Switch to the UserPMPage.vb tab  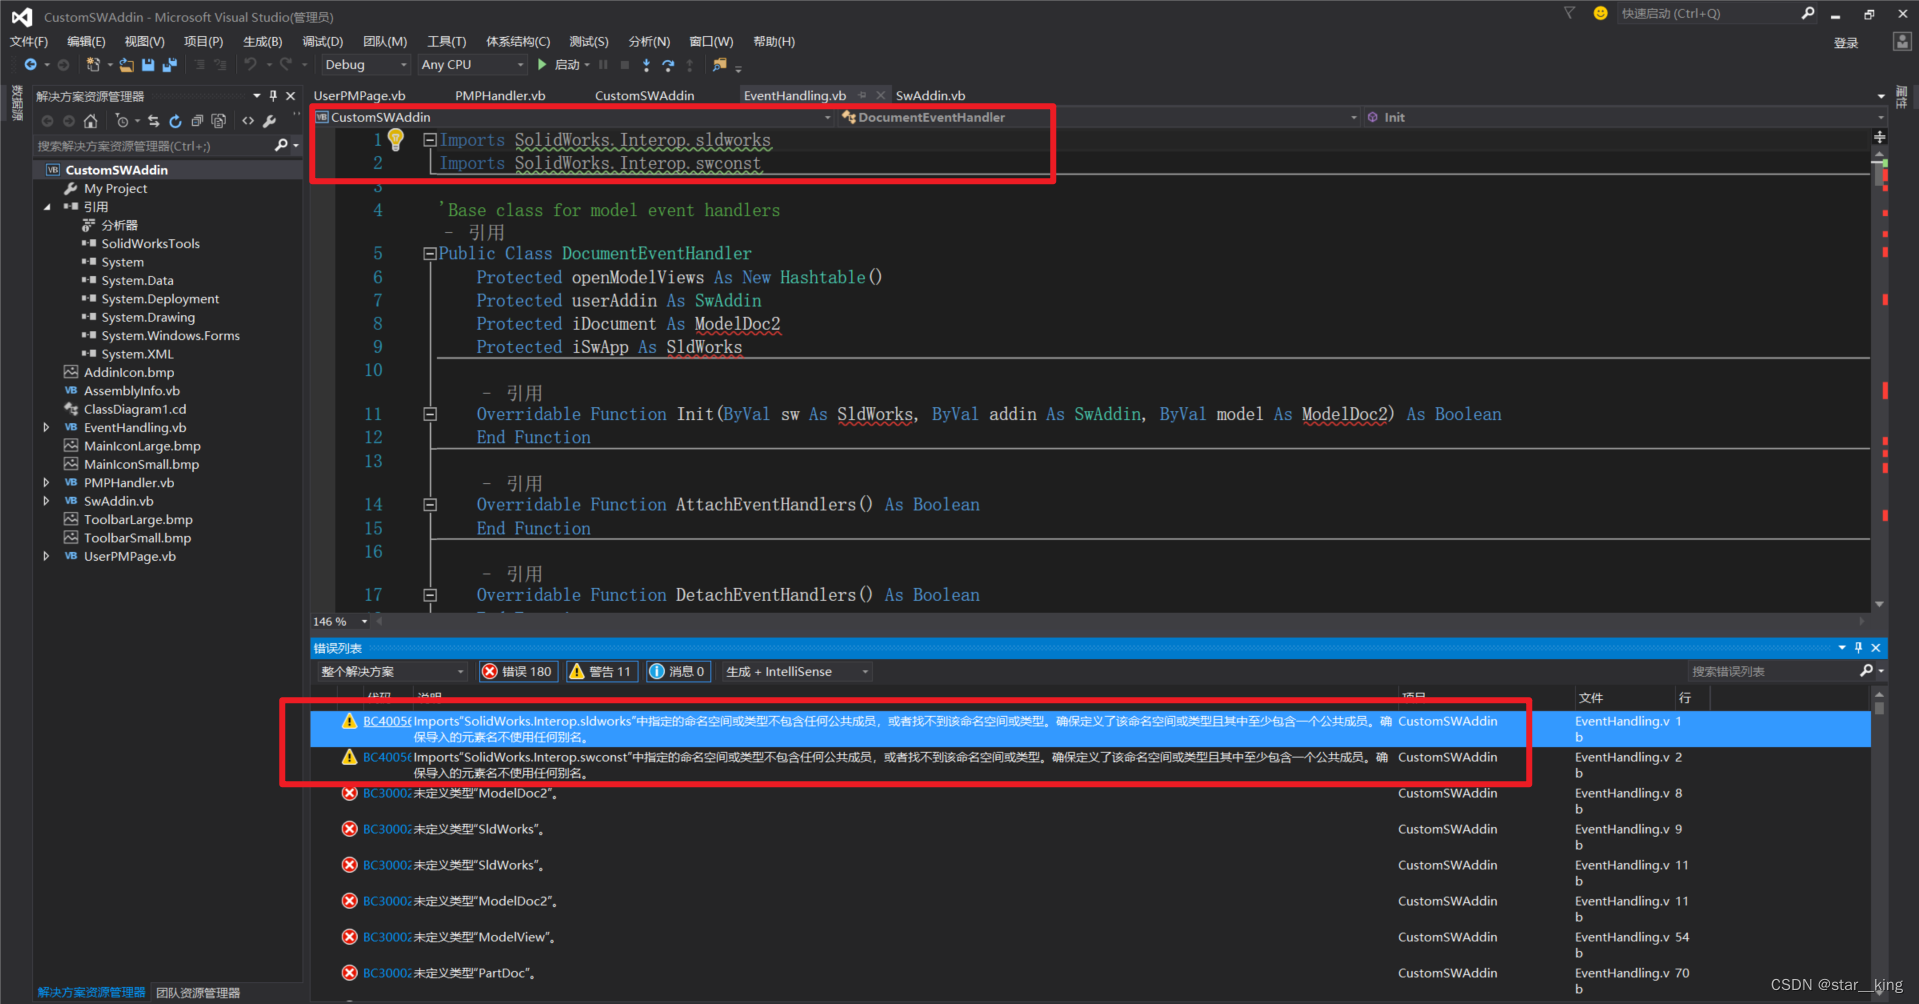point(359,96)
